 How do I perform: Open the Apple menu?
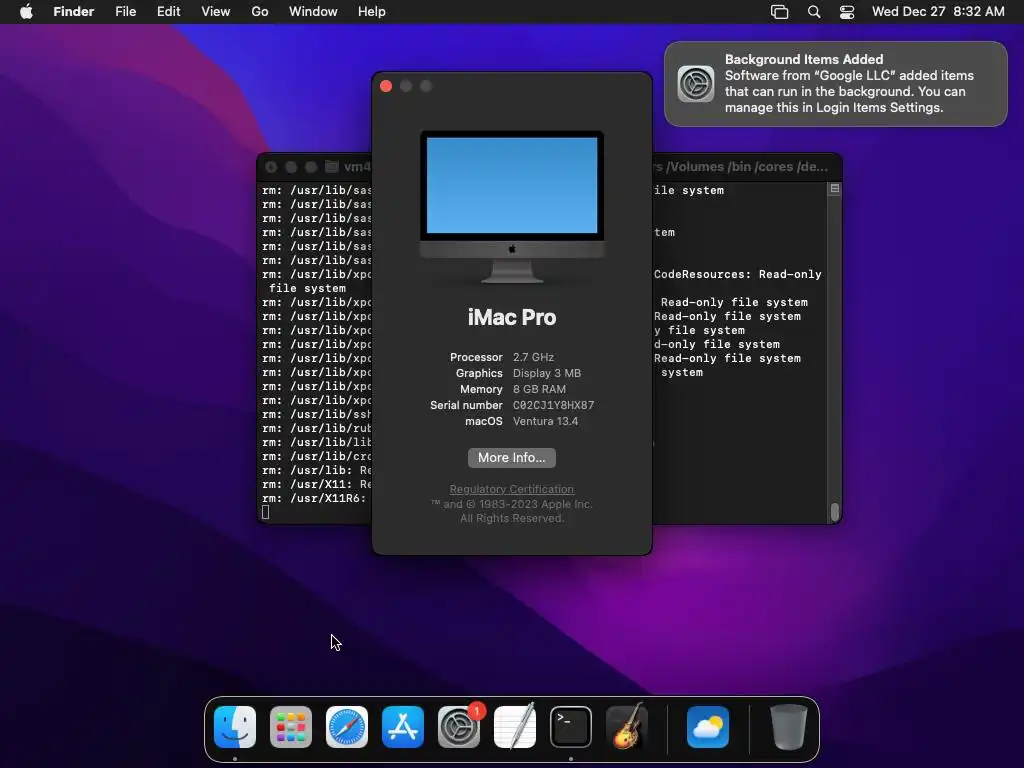[x=26, y=12]
